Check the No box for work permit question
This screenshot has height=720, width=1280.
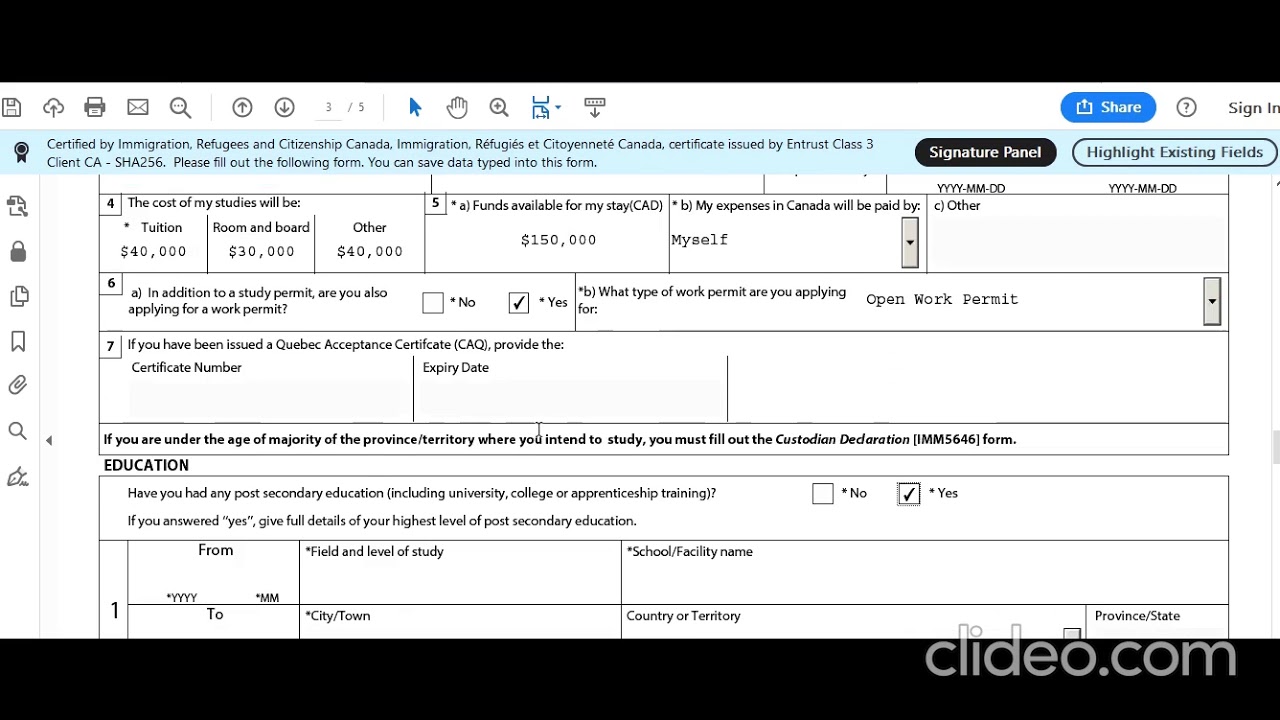[433, 302]
